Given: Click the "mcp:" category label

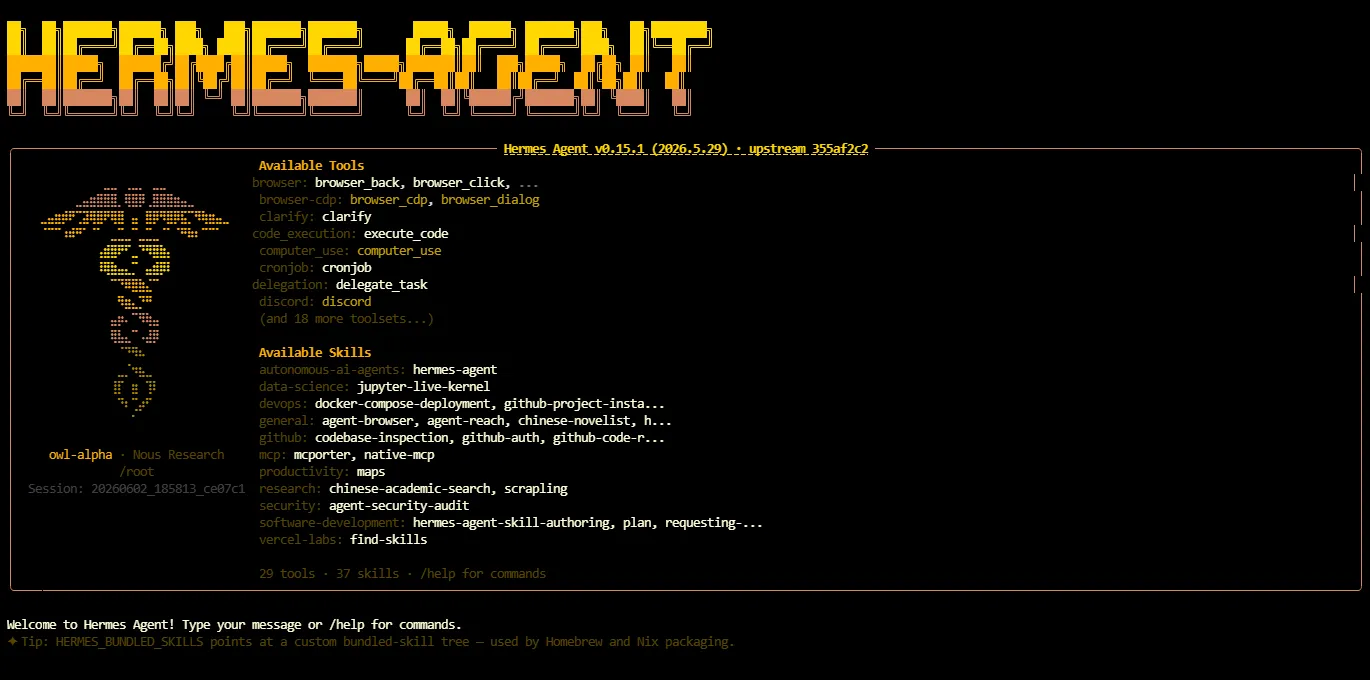Looking at the screenshot, I should pyautogui.click(x=273, y=455).
